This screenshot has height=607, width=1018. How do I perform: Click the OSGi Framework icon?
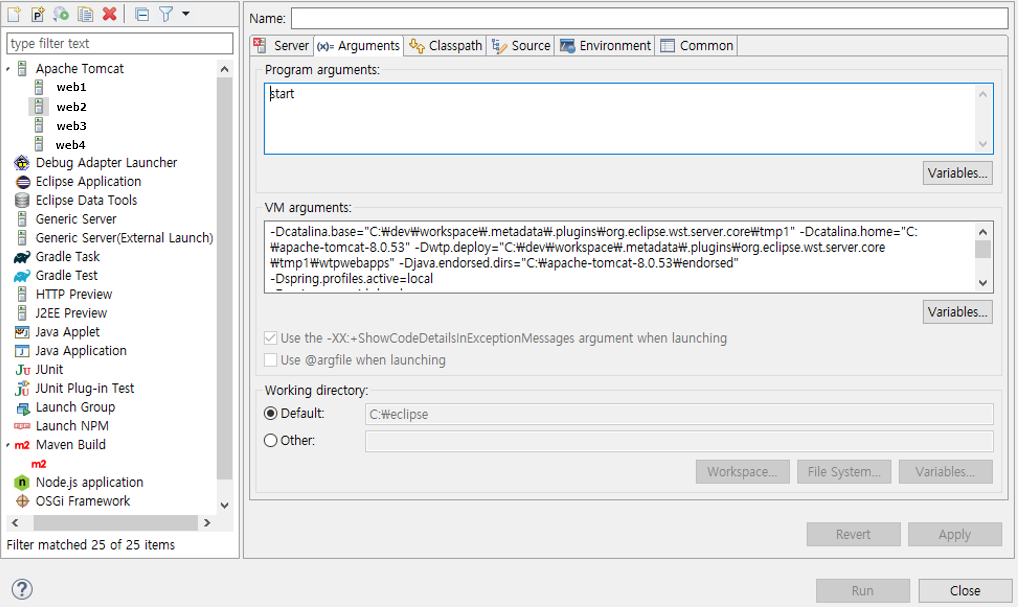click(x=23, y=501)
